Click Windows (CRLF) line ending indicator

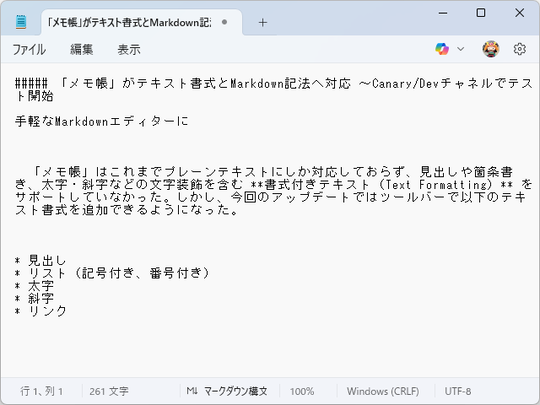coord(383,391)
